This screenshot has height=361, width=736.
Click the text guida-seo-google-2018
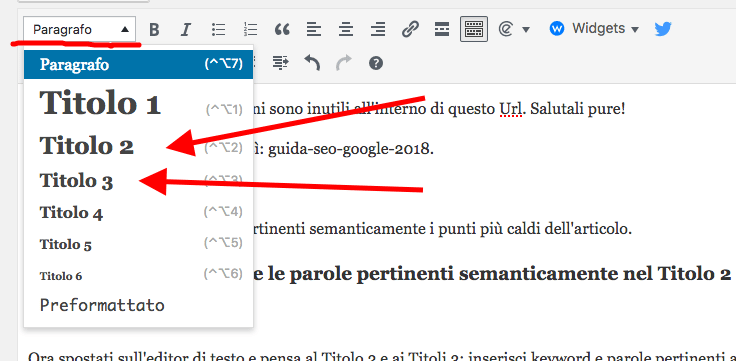(x=351, y=150)
